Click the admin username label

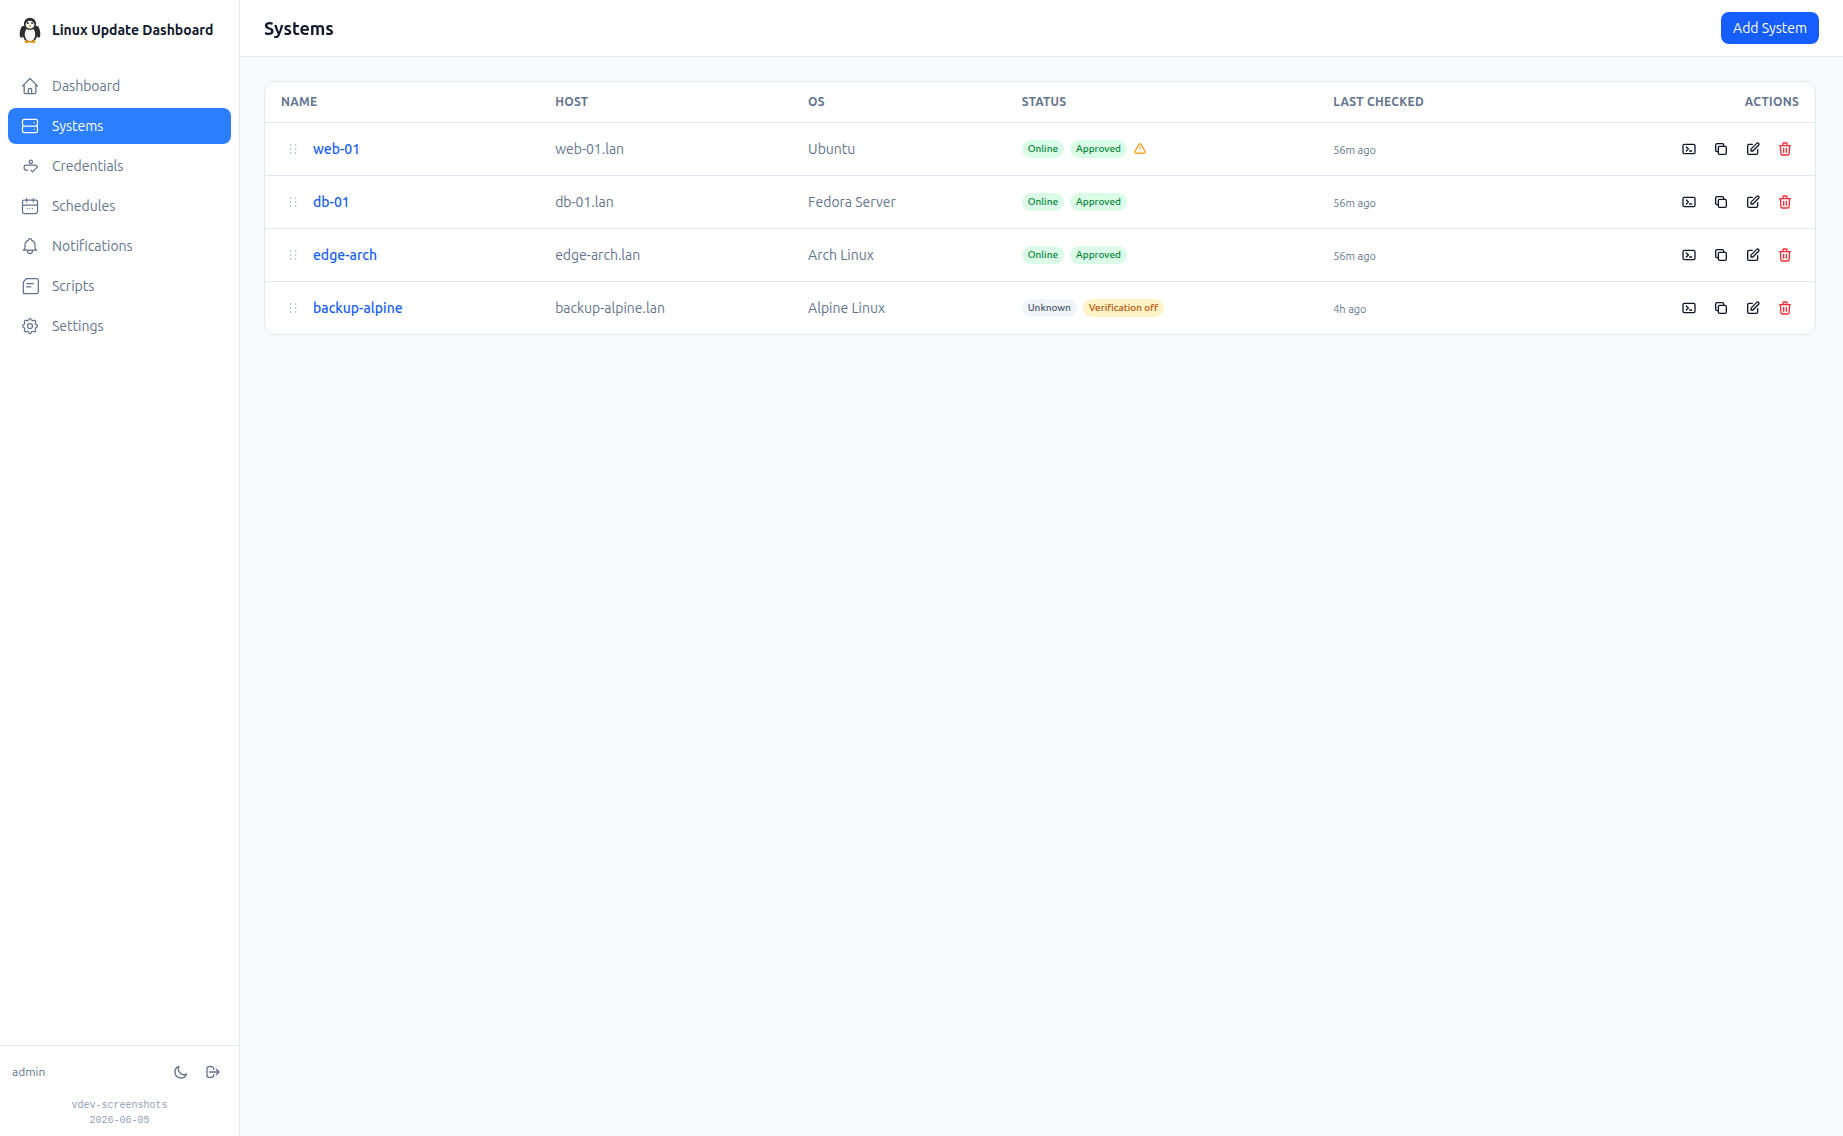[x=29, y=1072]
